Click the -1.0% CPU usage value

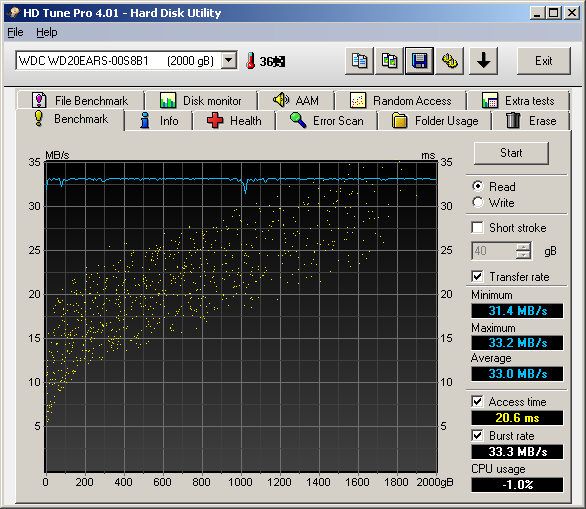pos(517,485)
